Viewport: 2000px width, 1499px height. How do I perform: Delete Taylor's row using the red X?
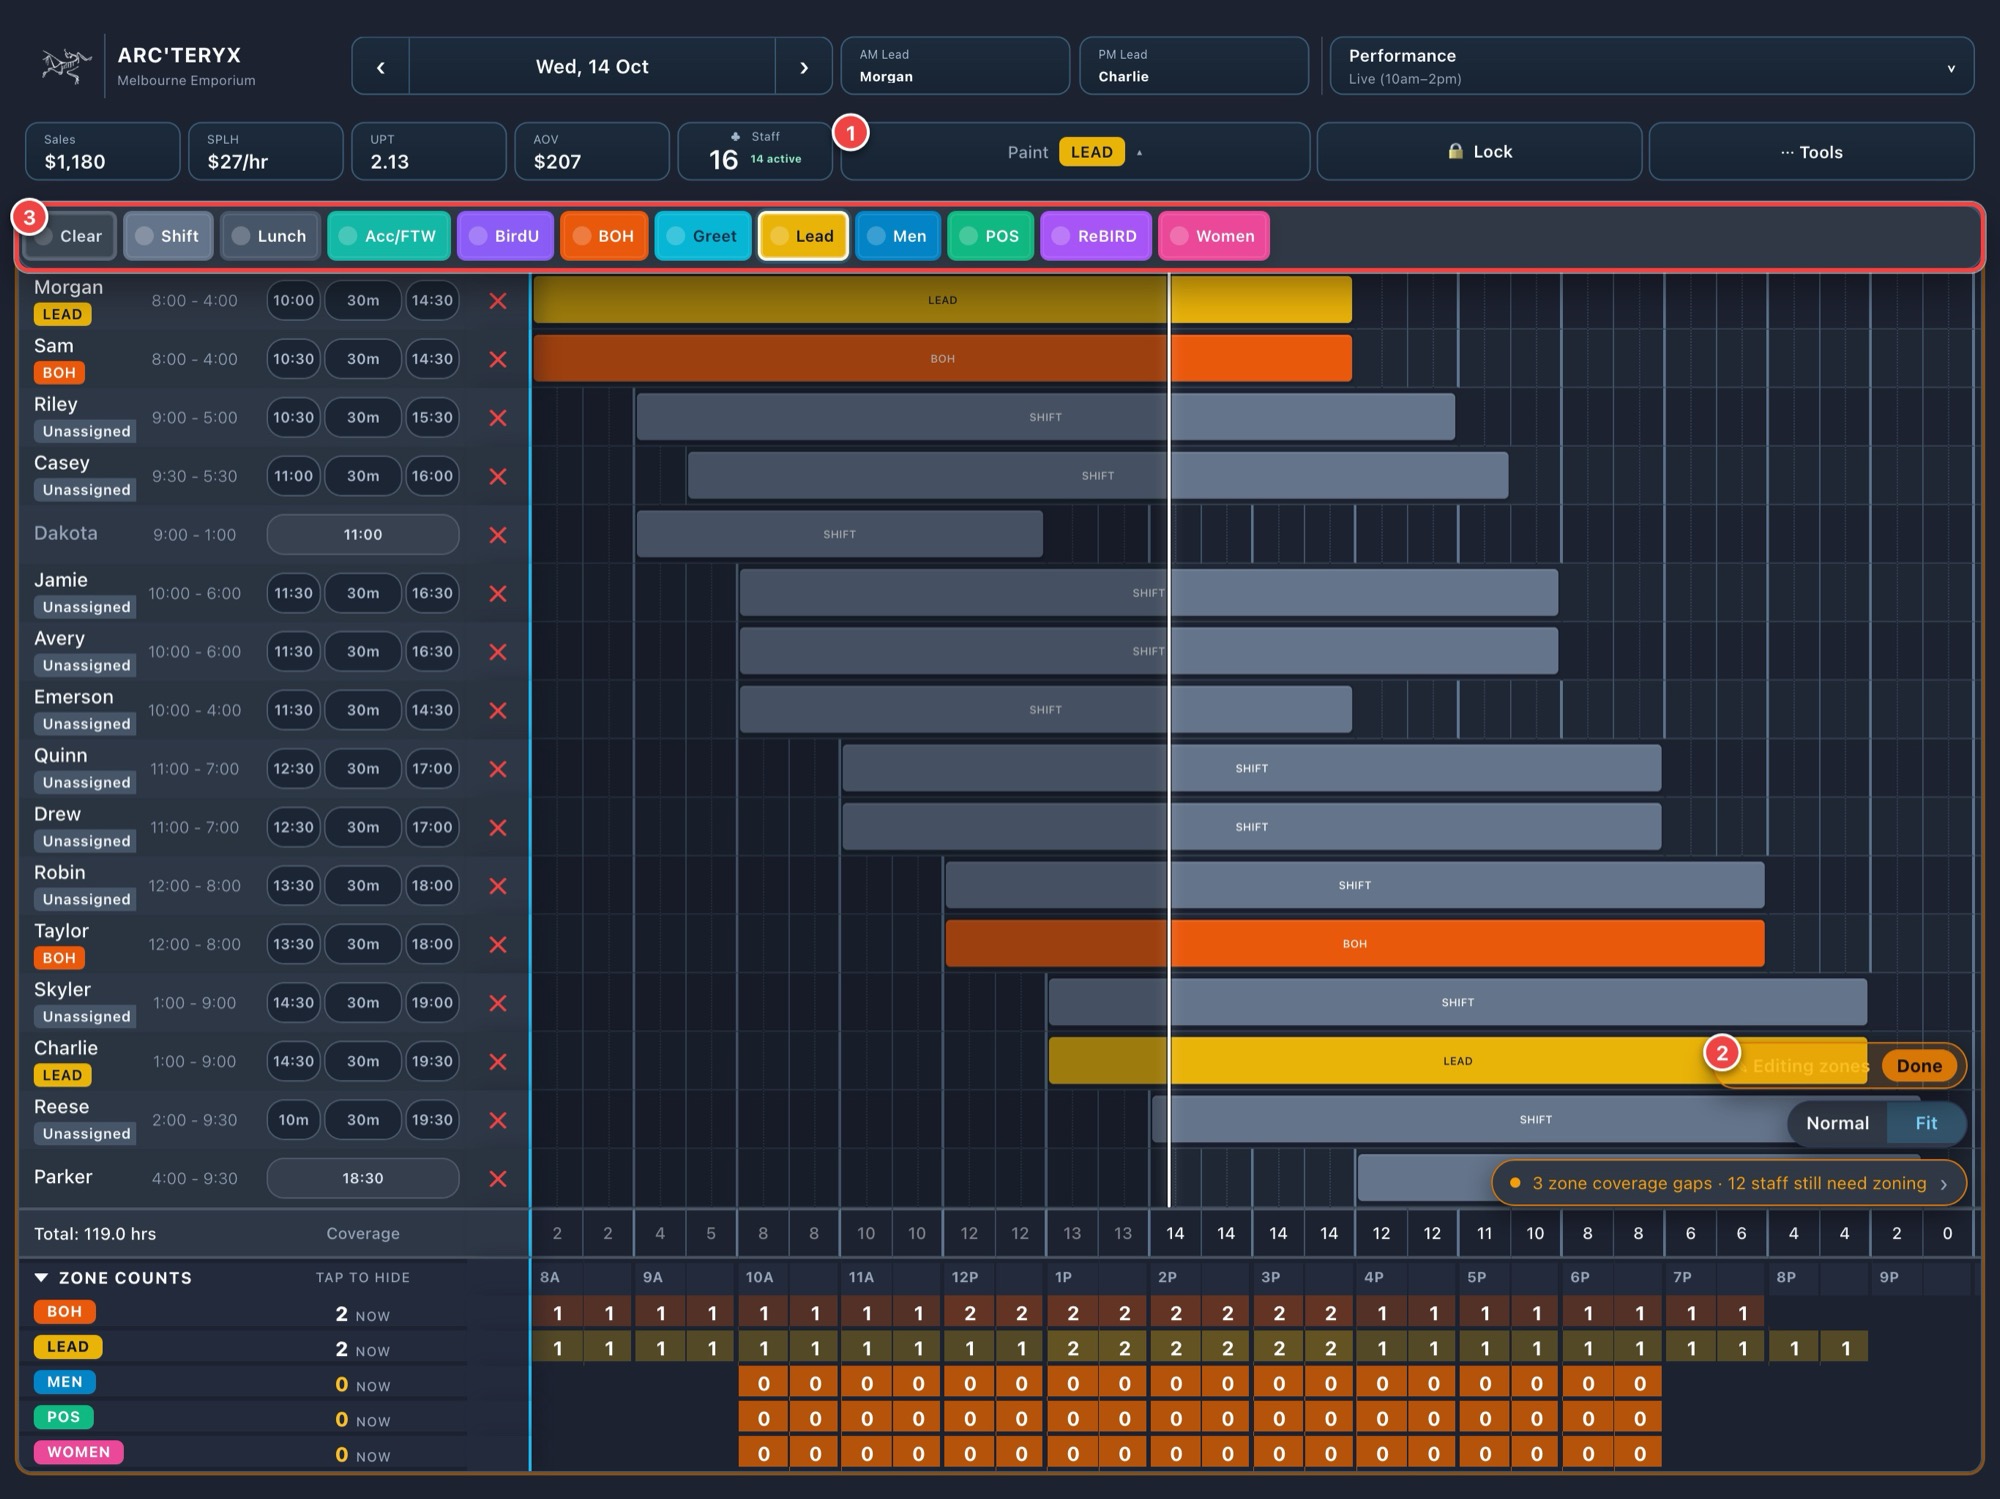[x=497, y=944]
